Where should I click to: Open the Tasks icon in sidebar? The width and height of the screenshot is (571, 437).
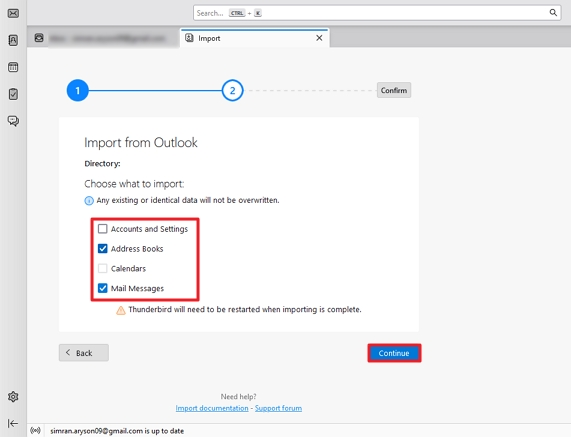click(13, 94)
